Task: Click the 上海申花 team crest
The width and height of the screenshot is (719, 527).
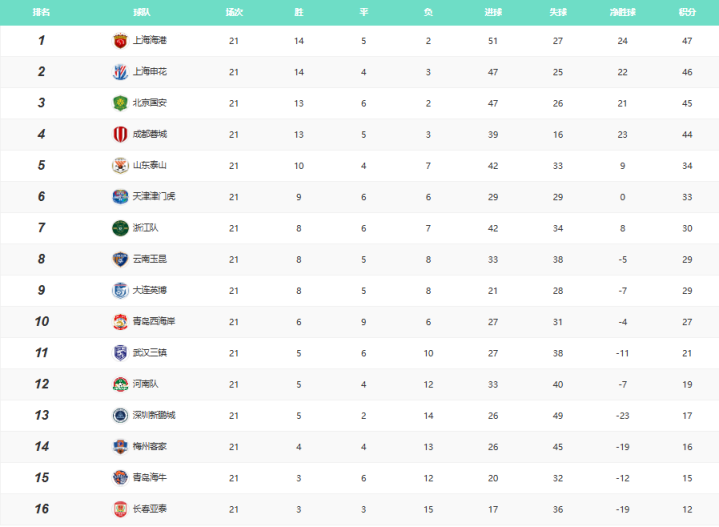Action: click(120, 72)
